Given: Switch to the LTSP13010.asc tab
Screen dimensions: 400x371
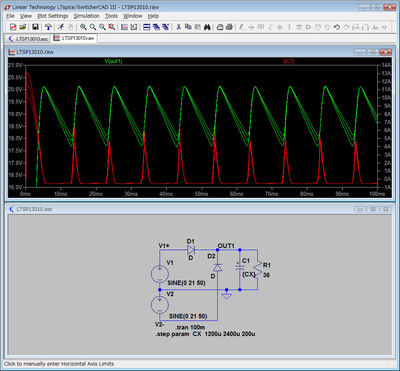Looking at the screenshot, I should [28, 39].
